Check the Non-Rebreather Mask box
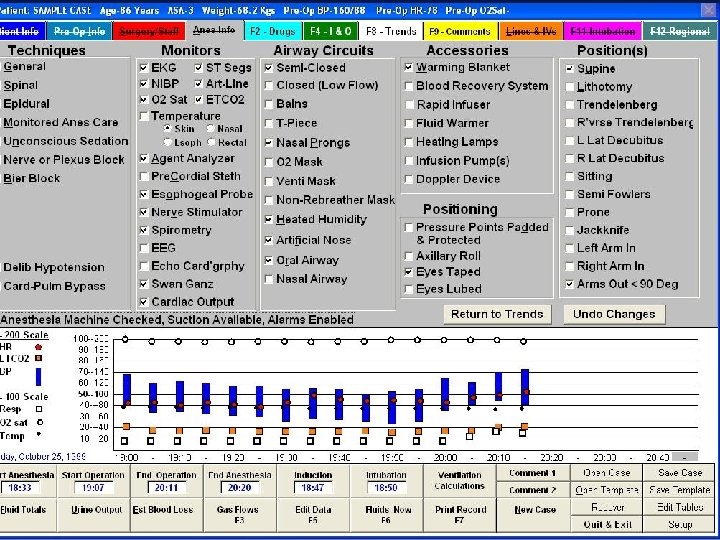Viewport: 720px width, 540px height. pyautogui.click(x=269, y=200)
